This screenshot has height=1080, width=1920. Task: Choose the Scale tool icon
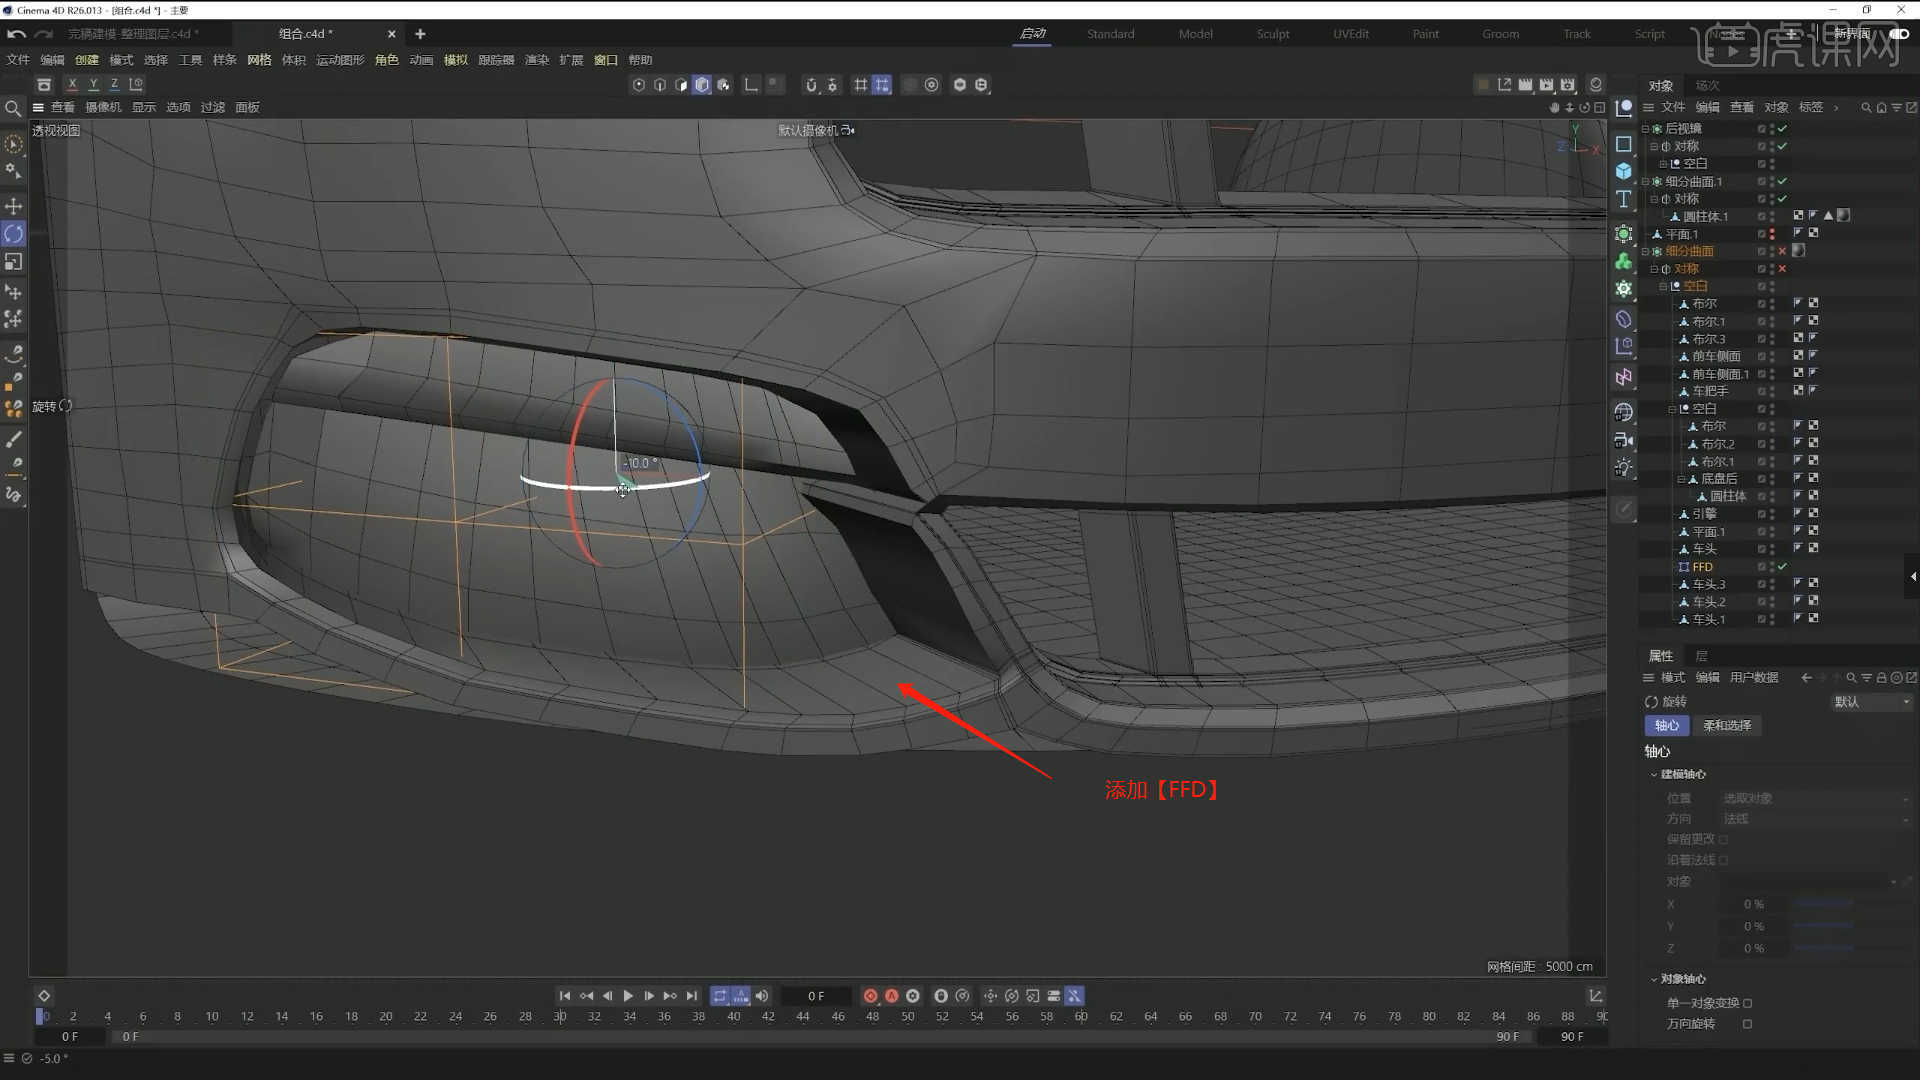14,262
